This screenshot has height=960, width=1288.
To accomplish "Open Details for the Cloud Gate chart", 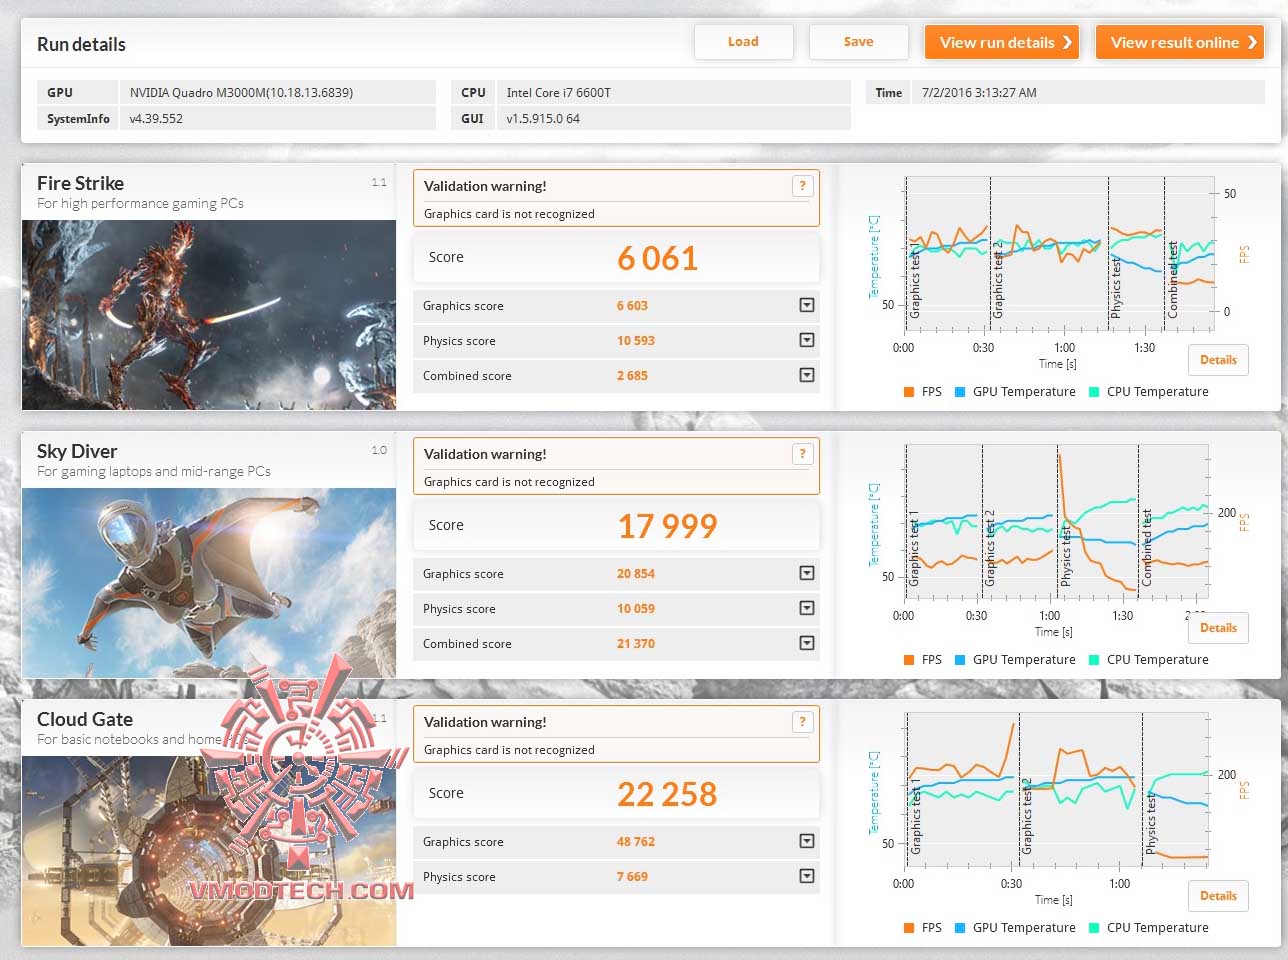I will (1218, 896).
